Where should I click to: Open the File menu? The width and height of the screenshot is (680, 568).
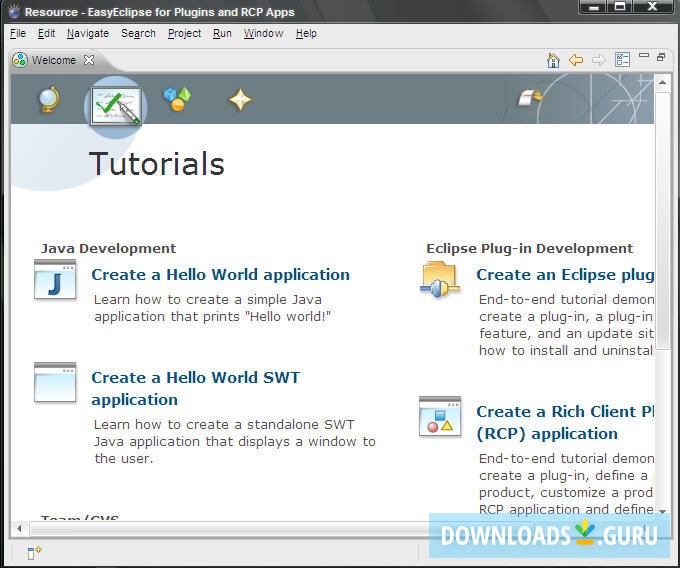(18, 33)
